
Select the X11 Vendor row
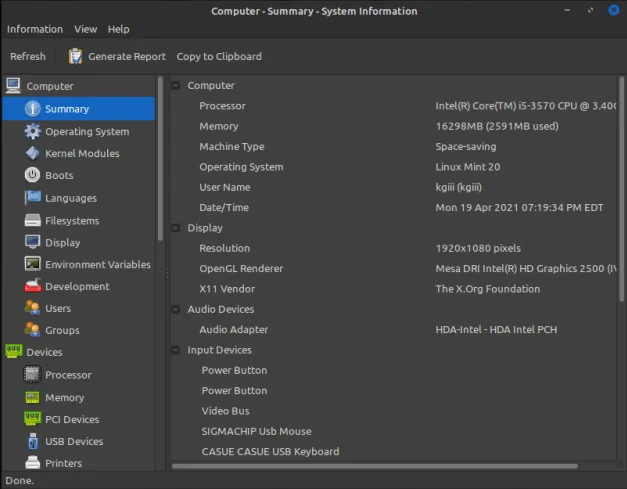[394, 289]
